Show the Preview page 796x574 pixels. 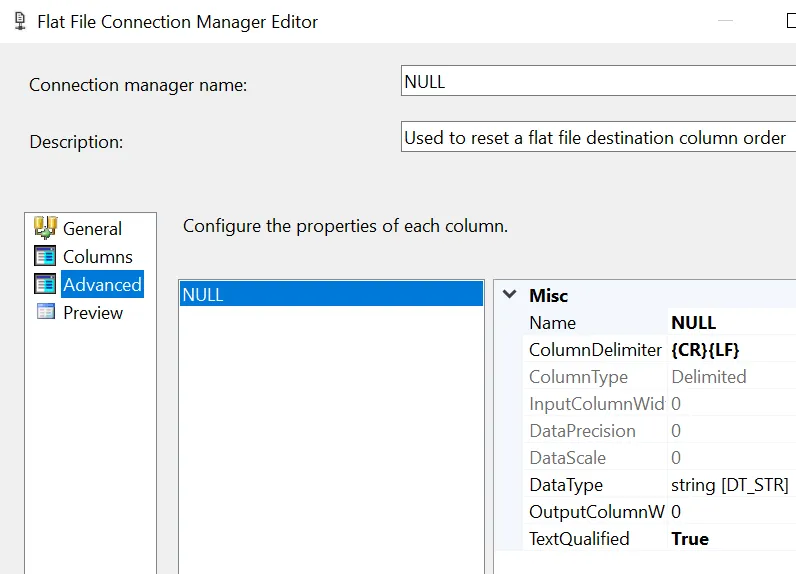point(93,313)
